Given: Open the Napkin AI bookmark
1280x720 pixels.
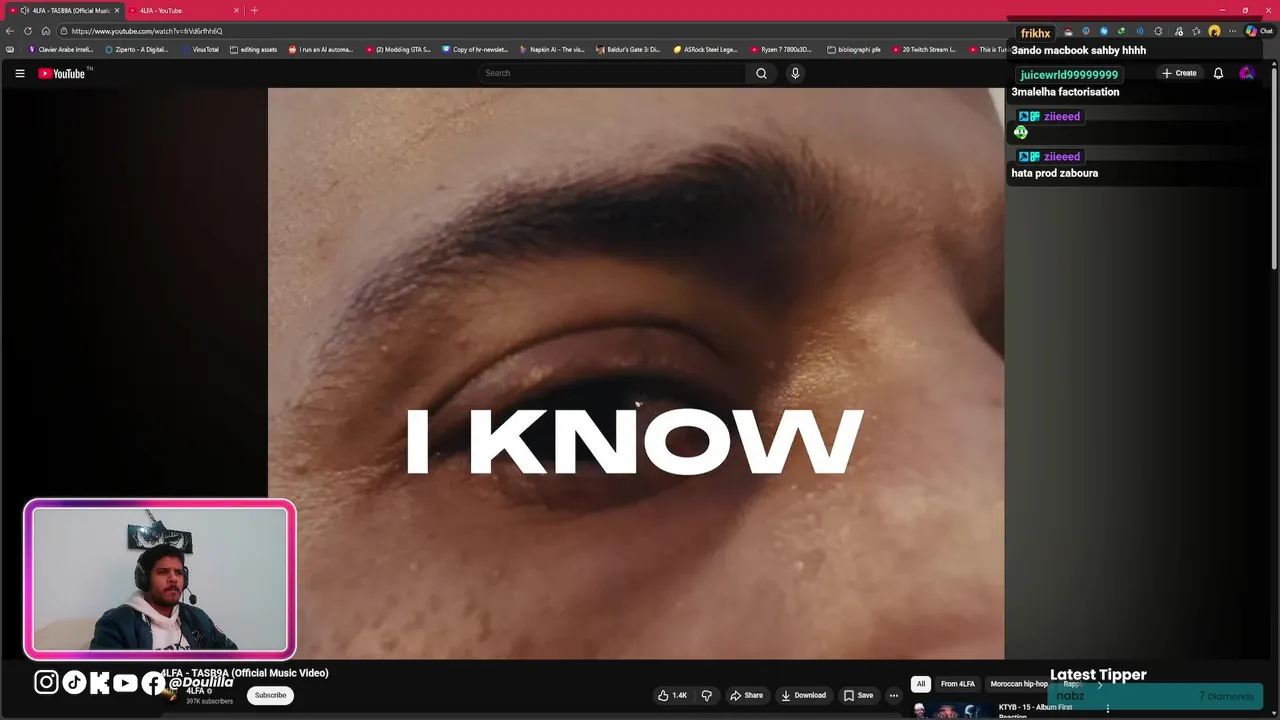Looking at the screenshot, I should click(552, 49).
